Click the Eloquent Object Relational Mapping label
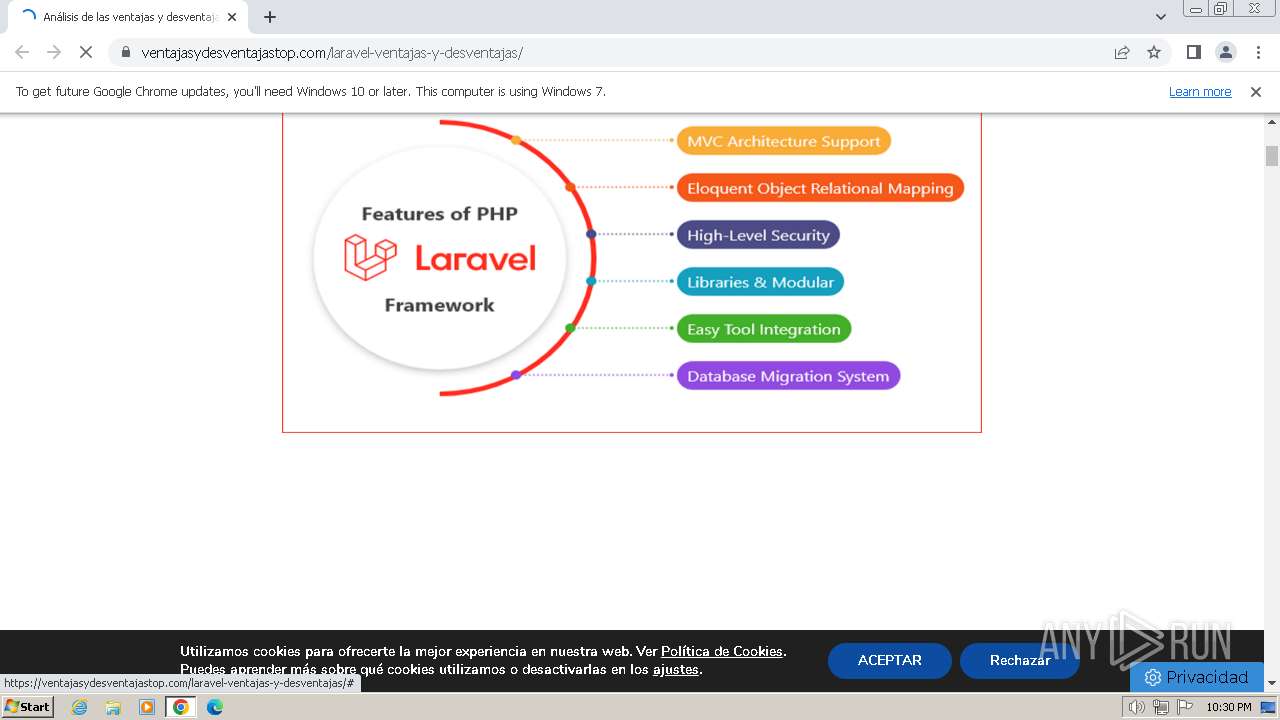1280x720 pixels. click(x=820, y=188)
